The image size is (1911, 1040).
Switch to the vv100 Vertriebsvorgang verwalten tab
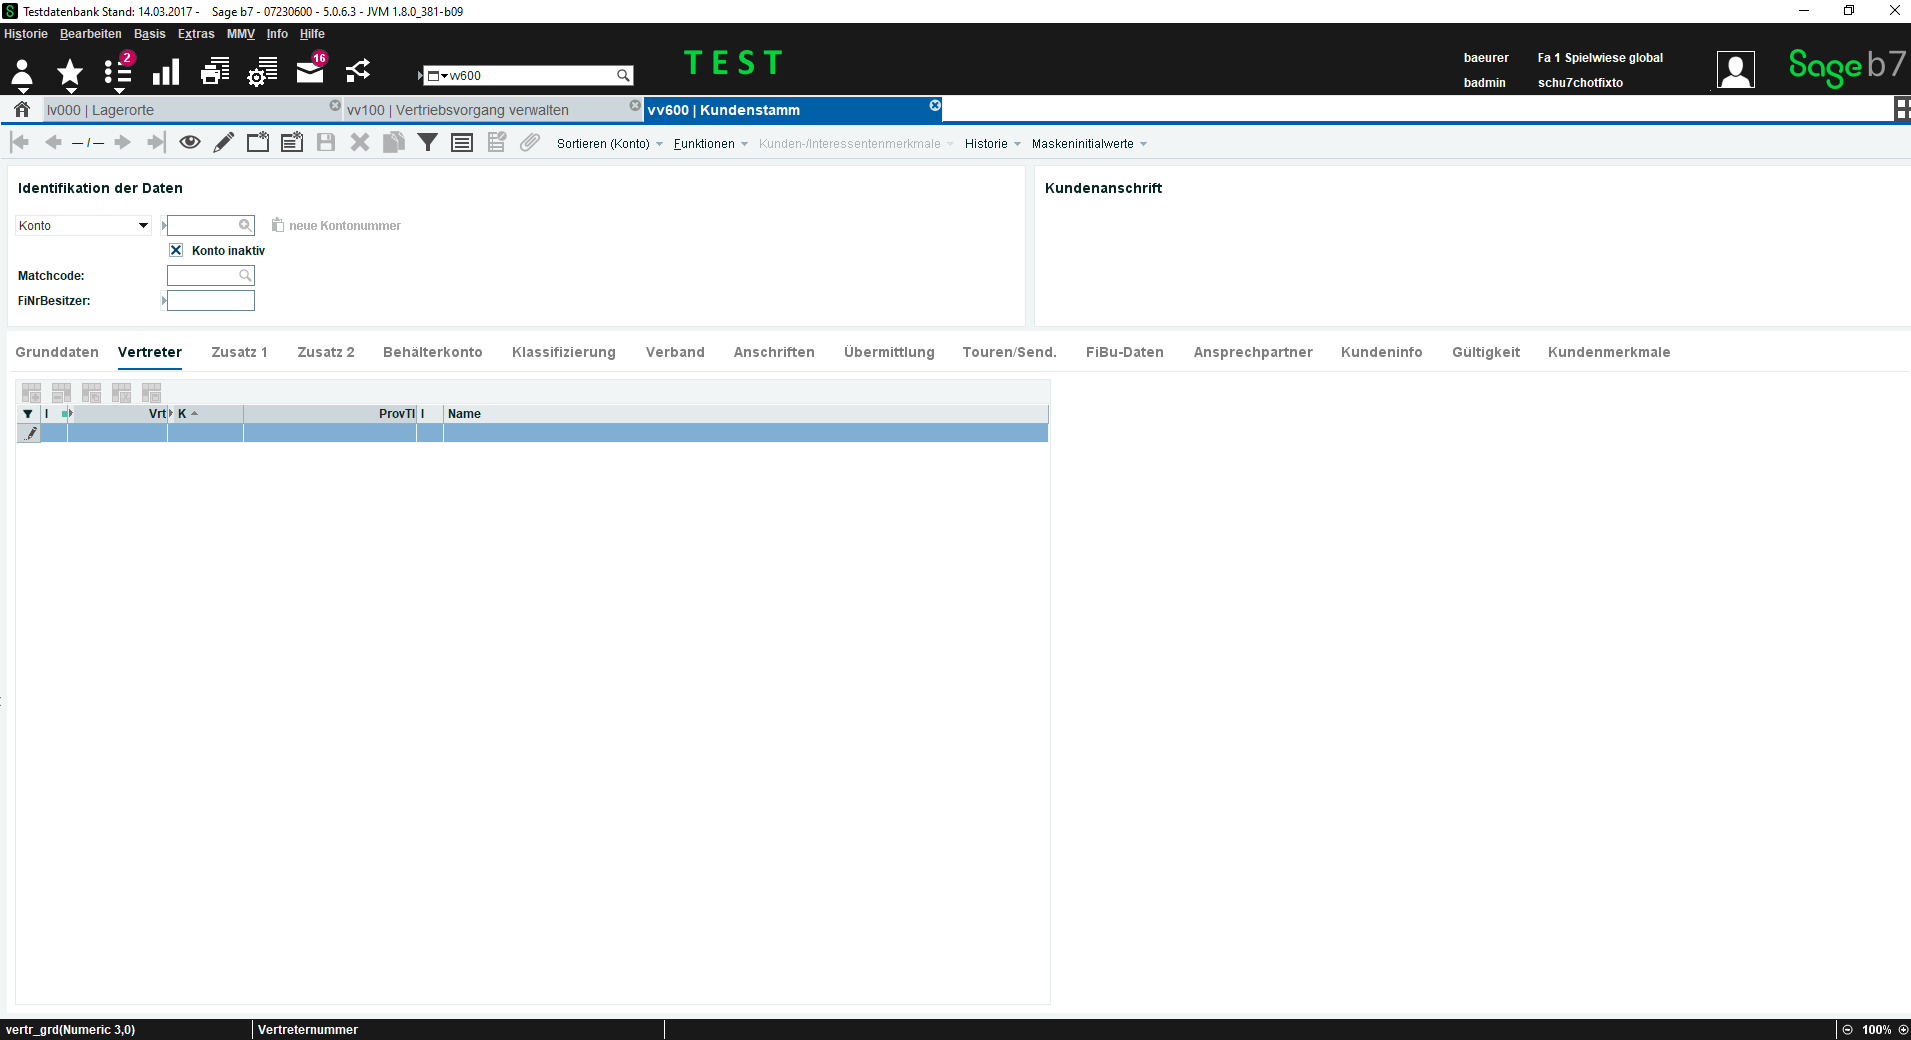click(458, 110)
